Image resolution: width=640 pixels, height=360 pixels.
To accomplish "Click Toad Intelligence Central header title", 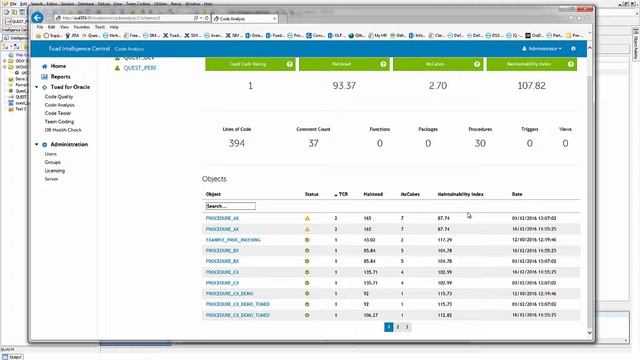I will (79, 49).
